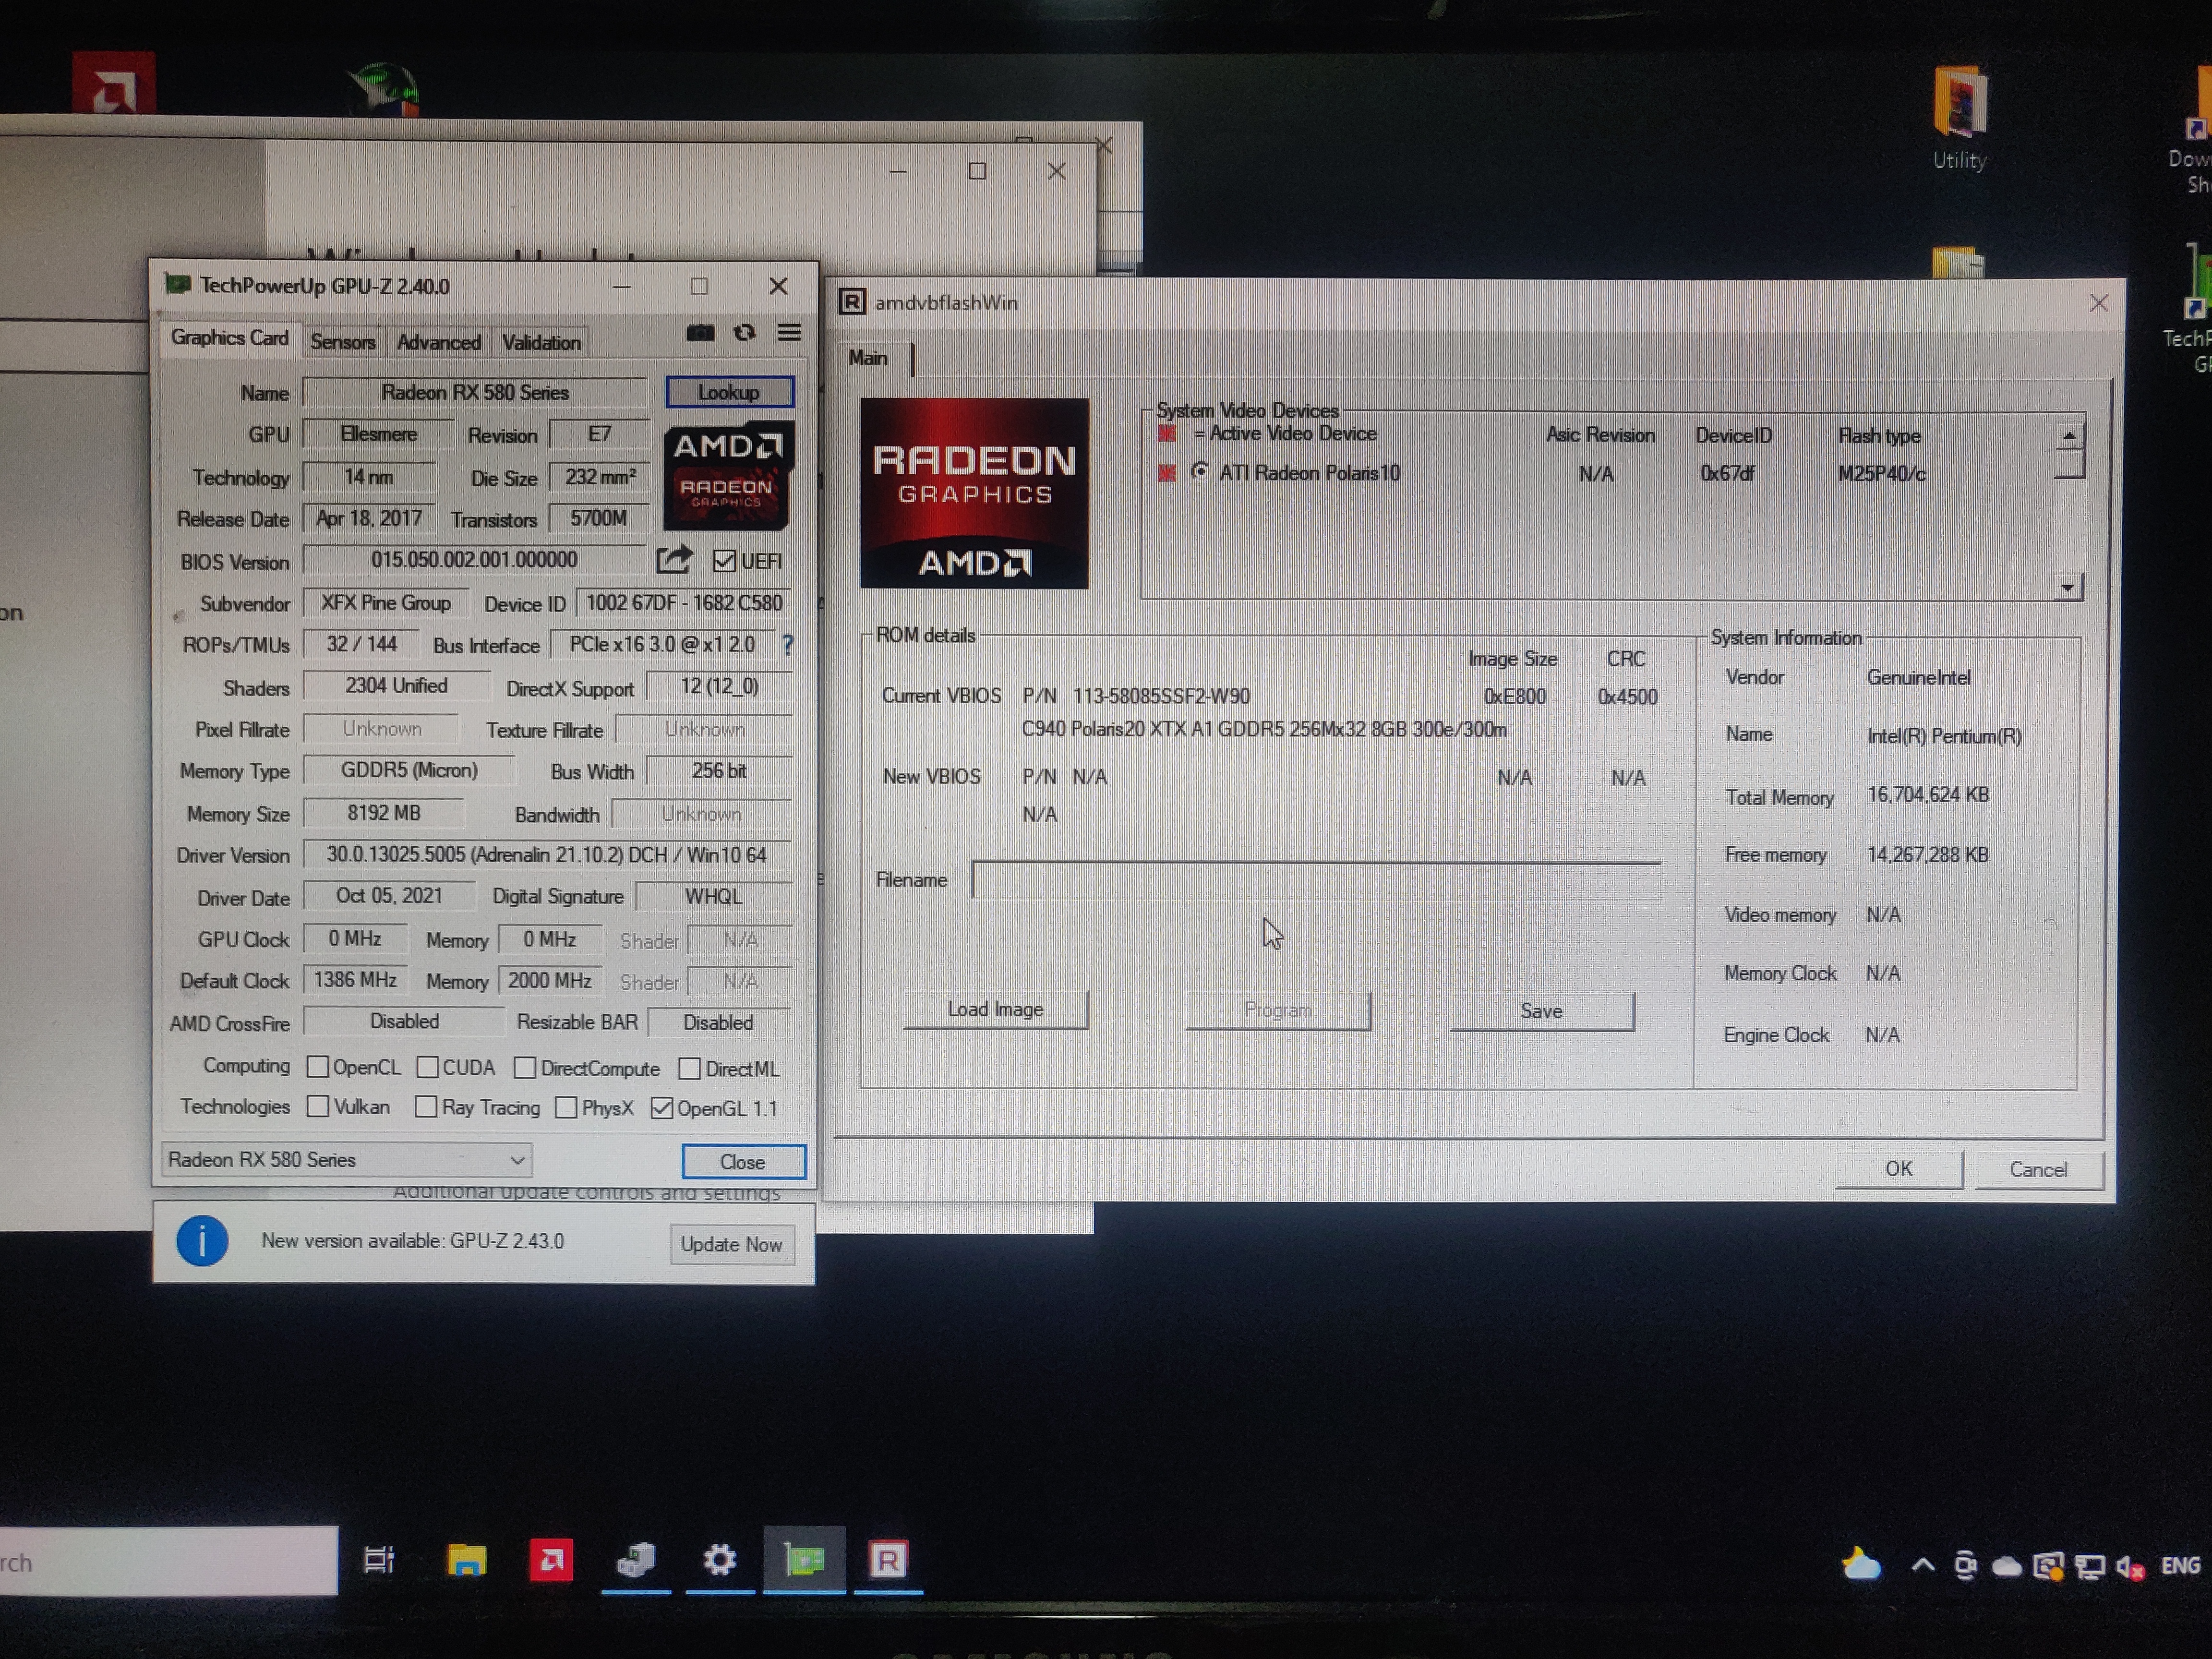This screenshot has height=1659, width=2212.
Task: Toggle the DirectCompute checkbox
Action: tap(524, 1068)
